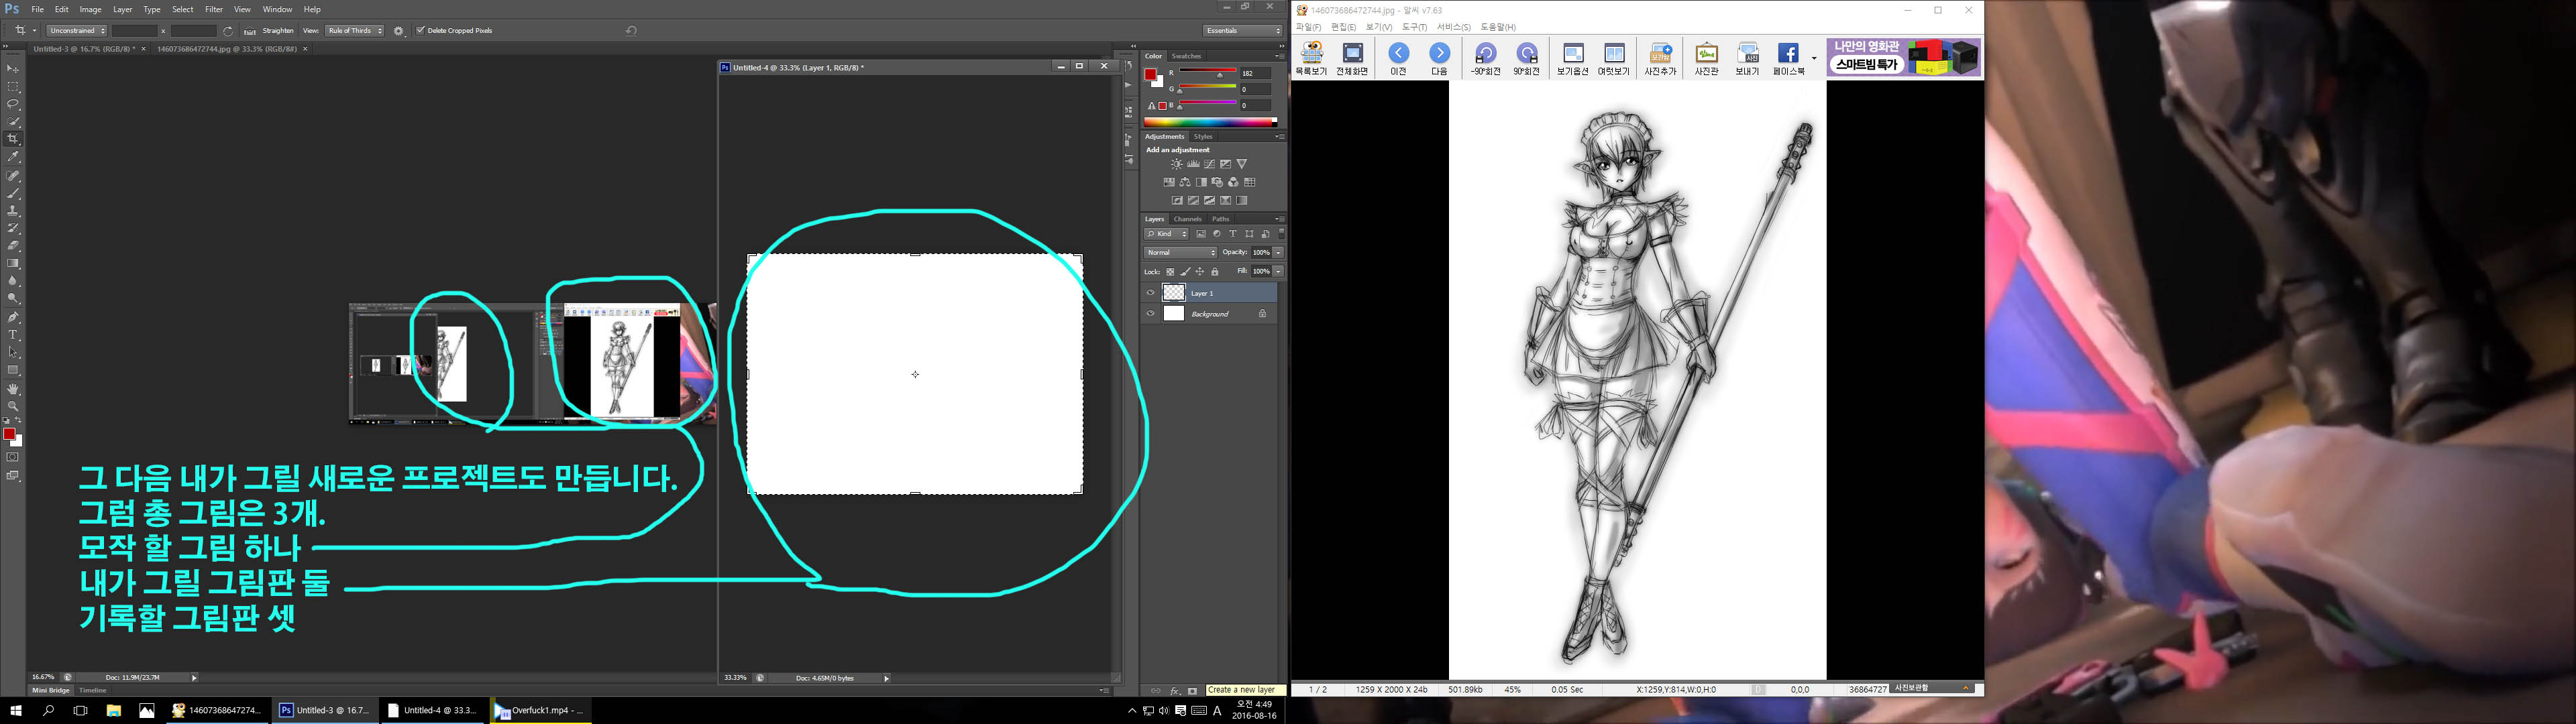Toggle Delete Cropped Pixels checkbox
The width and height of the screenshot is (2576, 724).
click(421, 31)
